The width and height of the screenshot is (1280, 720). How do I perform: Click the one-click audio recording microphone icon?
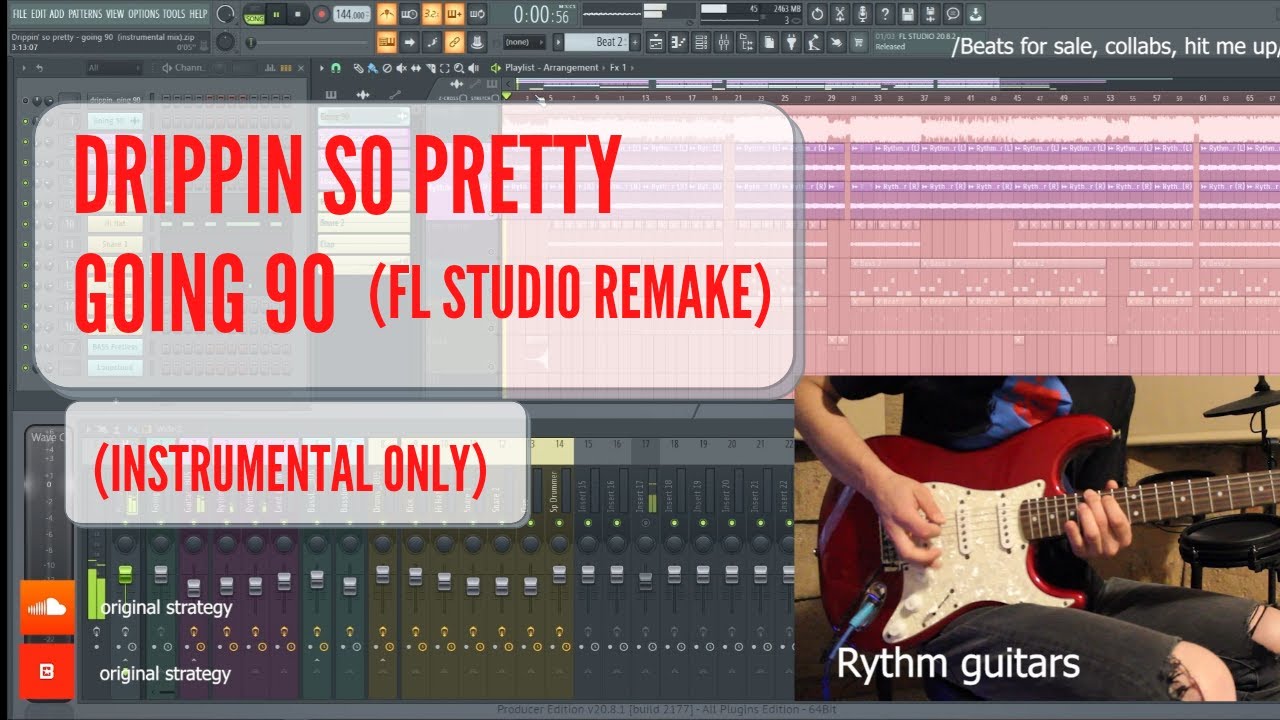[863, 14]
